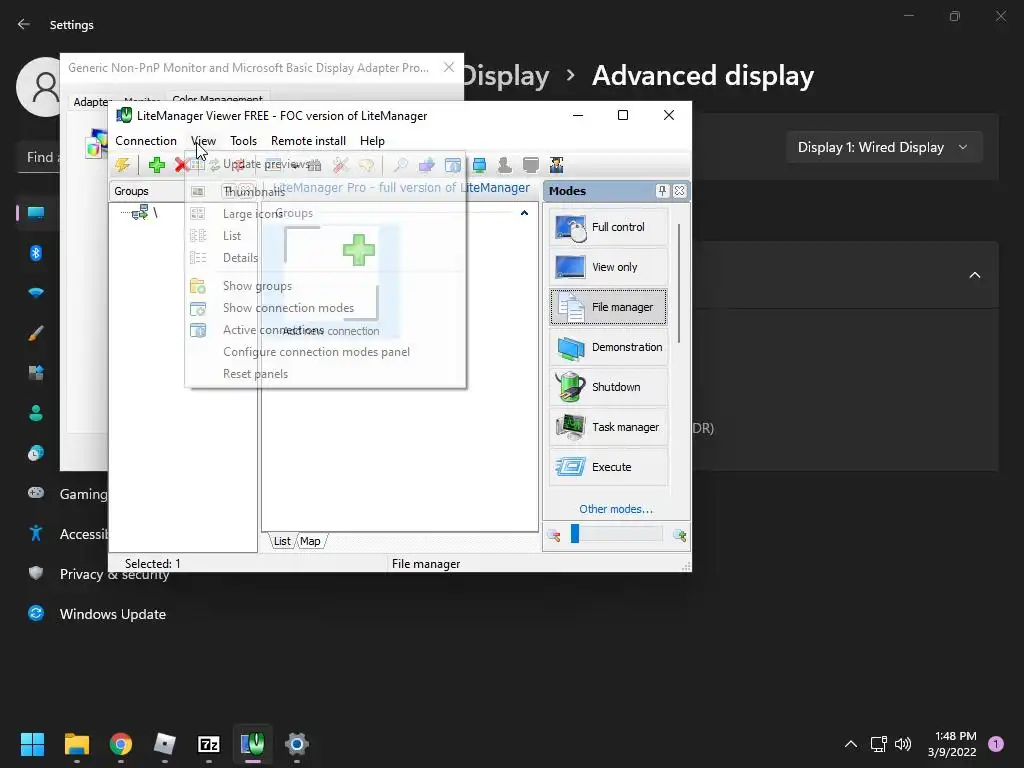Click Display breadcrumb in Settings

506,76
